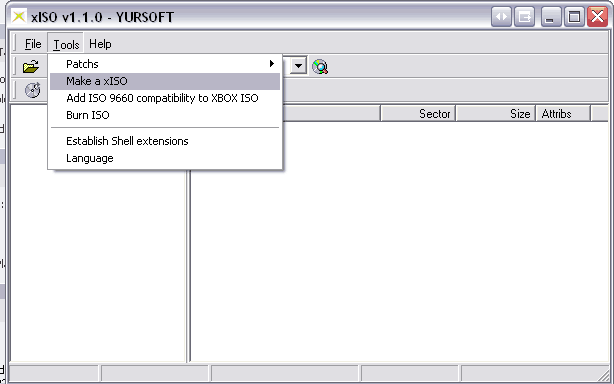Choose Establish Shell extensions
Viewport: 614px width, 384px height.
(165, 141)
